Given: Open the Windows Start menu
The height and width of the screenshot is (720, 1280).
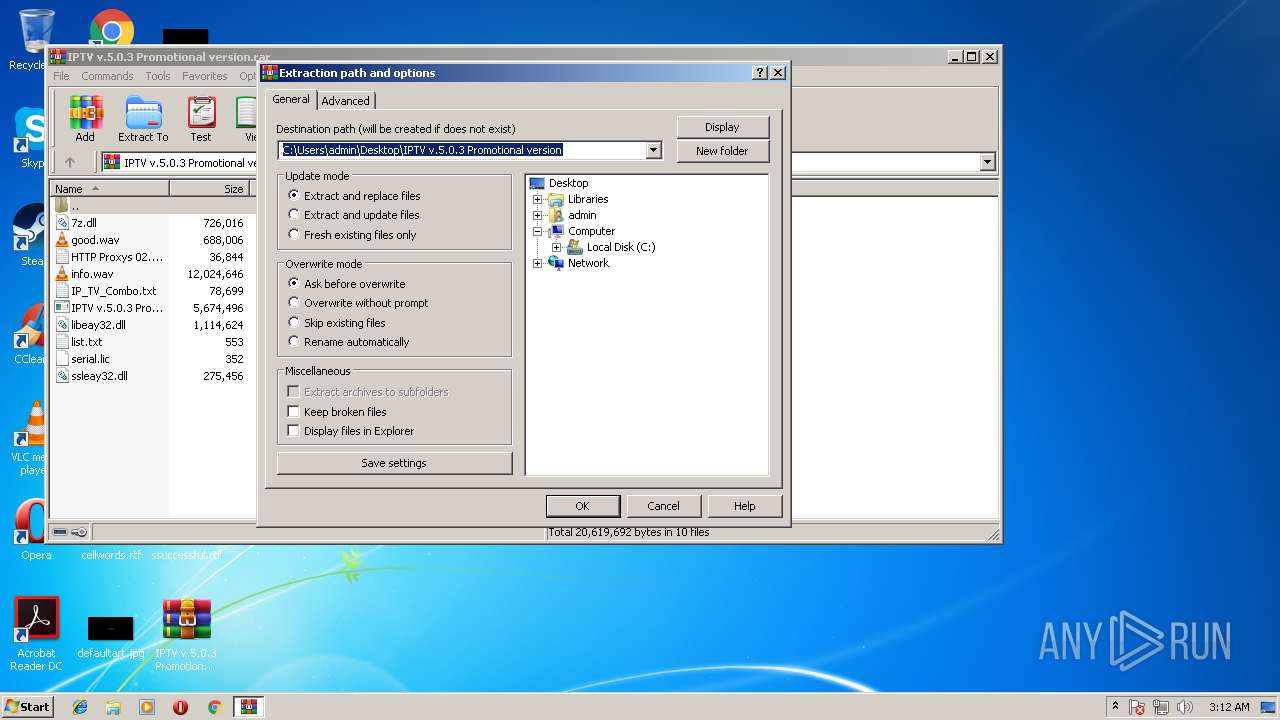Looking at the screenshot, I should (28, 706).
